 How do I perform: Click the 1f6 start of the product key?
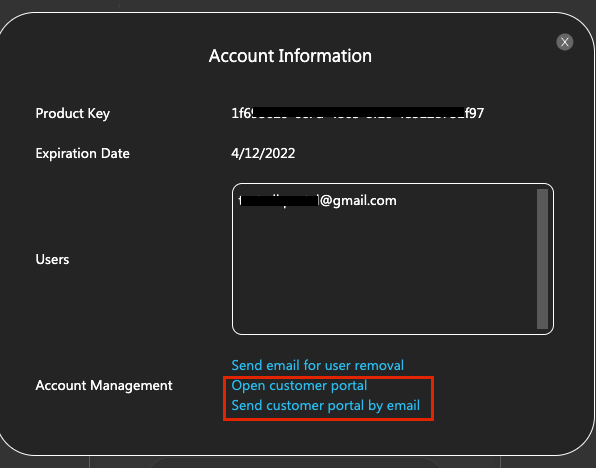[242, 113]
